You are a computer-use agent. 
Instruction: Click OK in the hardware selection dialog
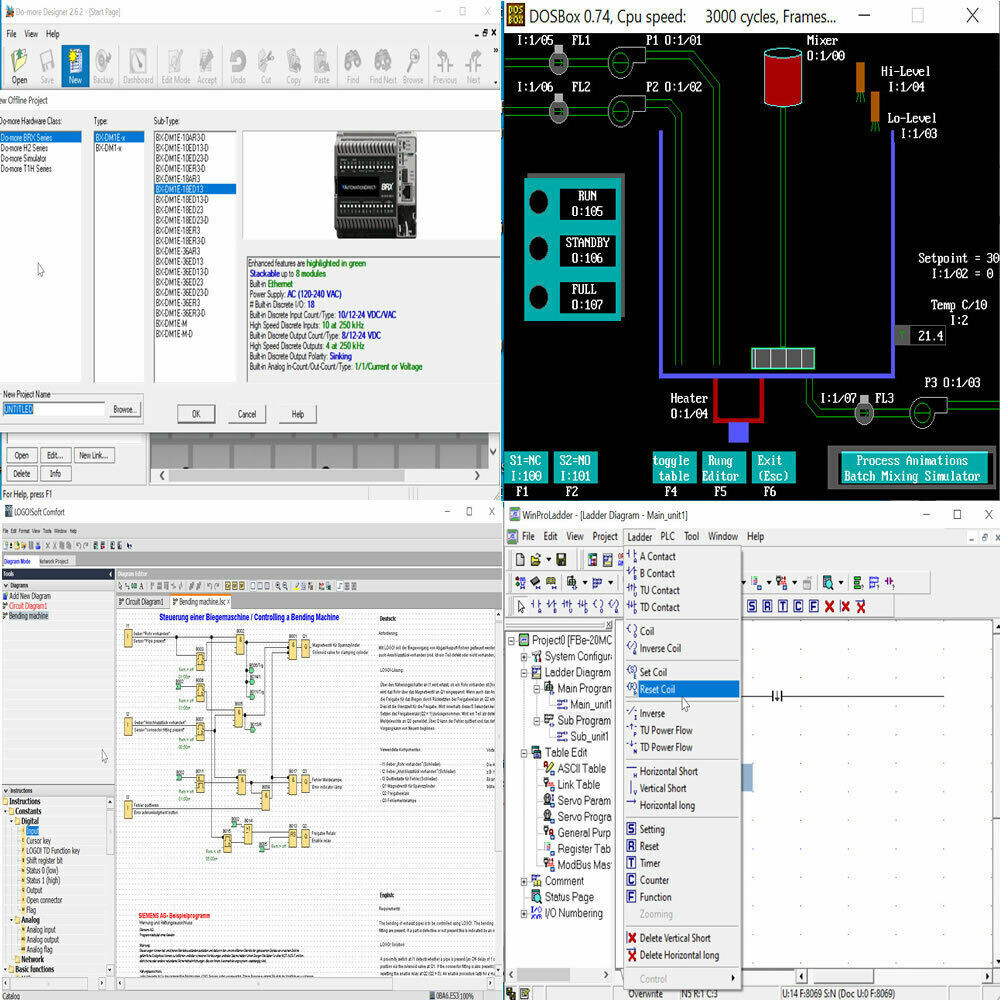[197, 413]
